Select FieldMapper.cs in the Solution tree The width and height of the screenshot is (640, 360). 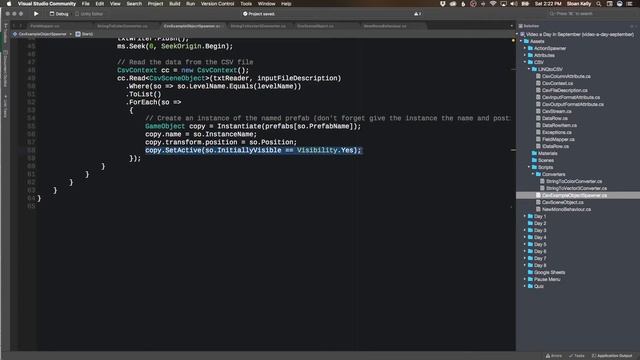point(558,139)
